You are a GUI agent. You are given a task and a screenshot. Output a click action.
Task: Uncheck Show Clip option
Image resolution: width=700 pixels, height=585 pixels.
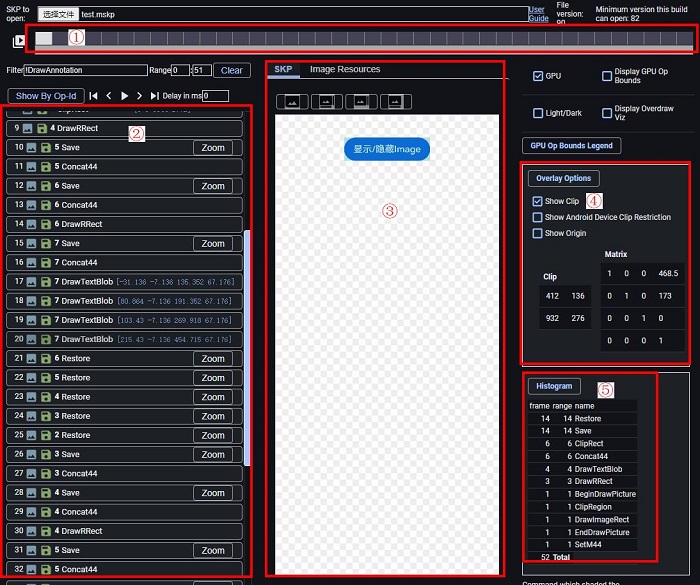[x=538, y=201]
